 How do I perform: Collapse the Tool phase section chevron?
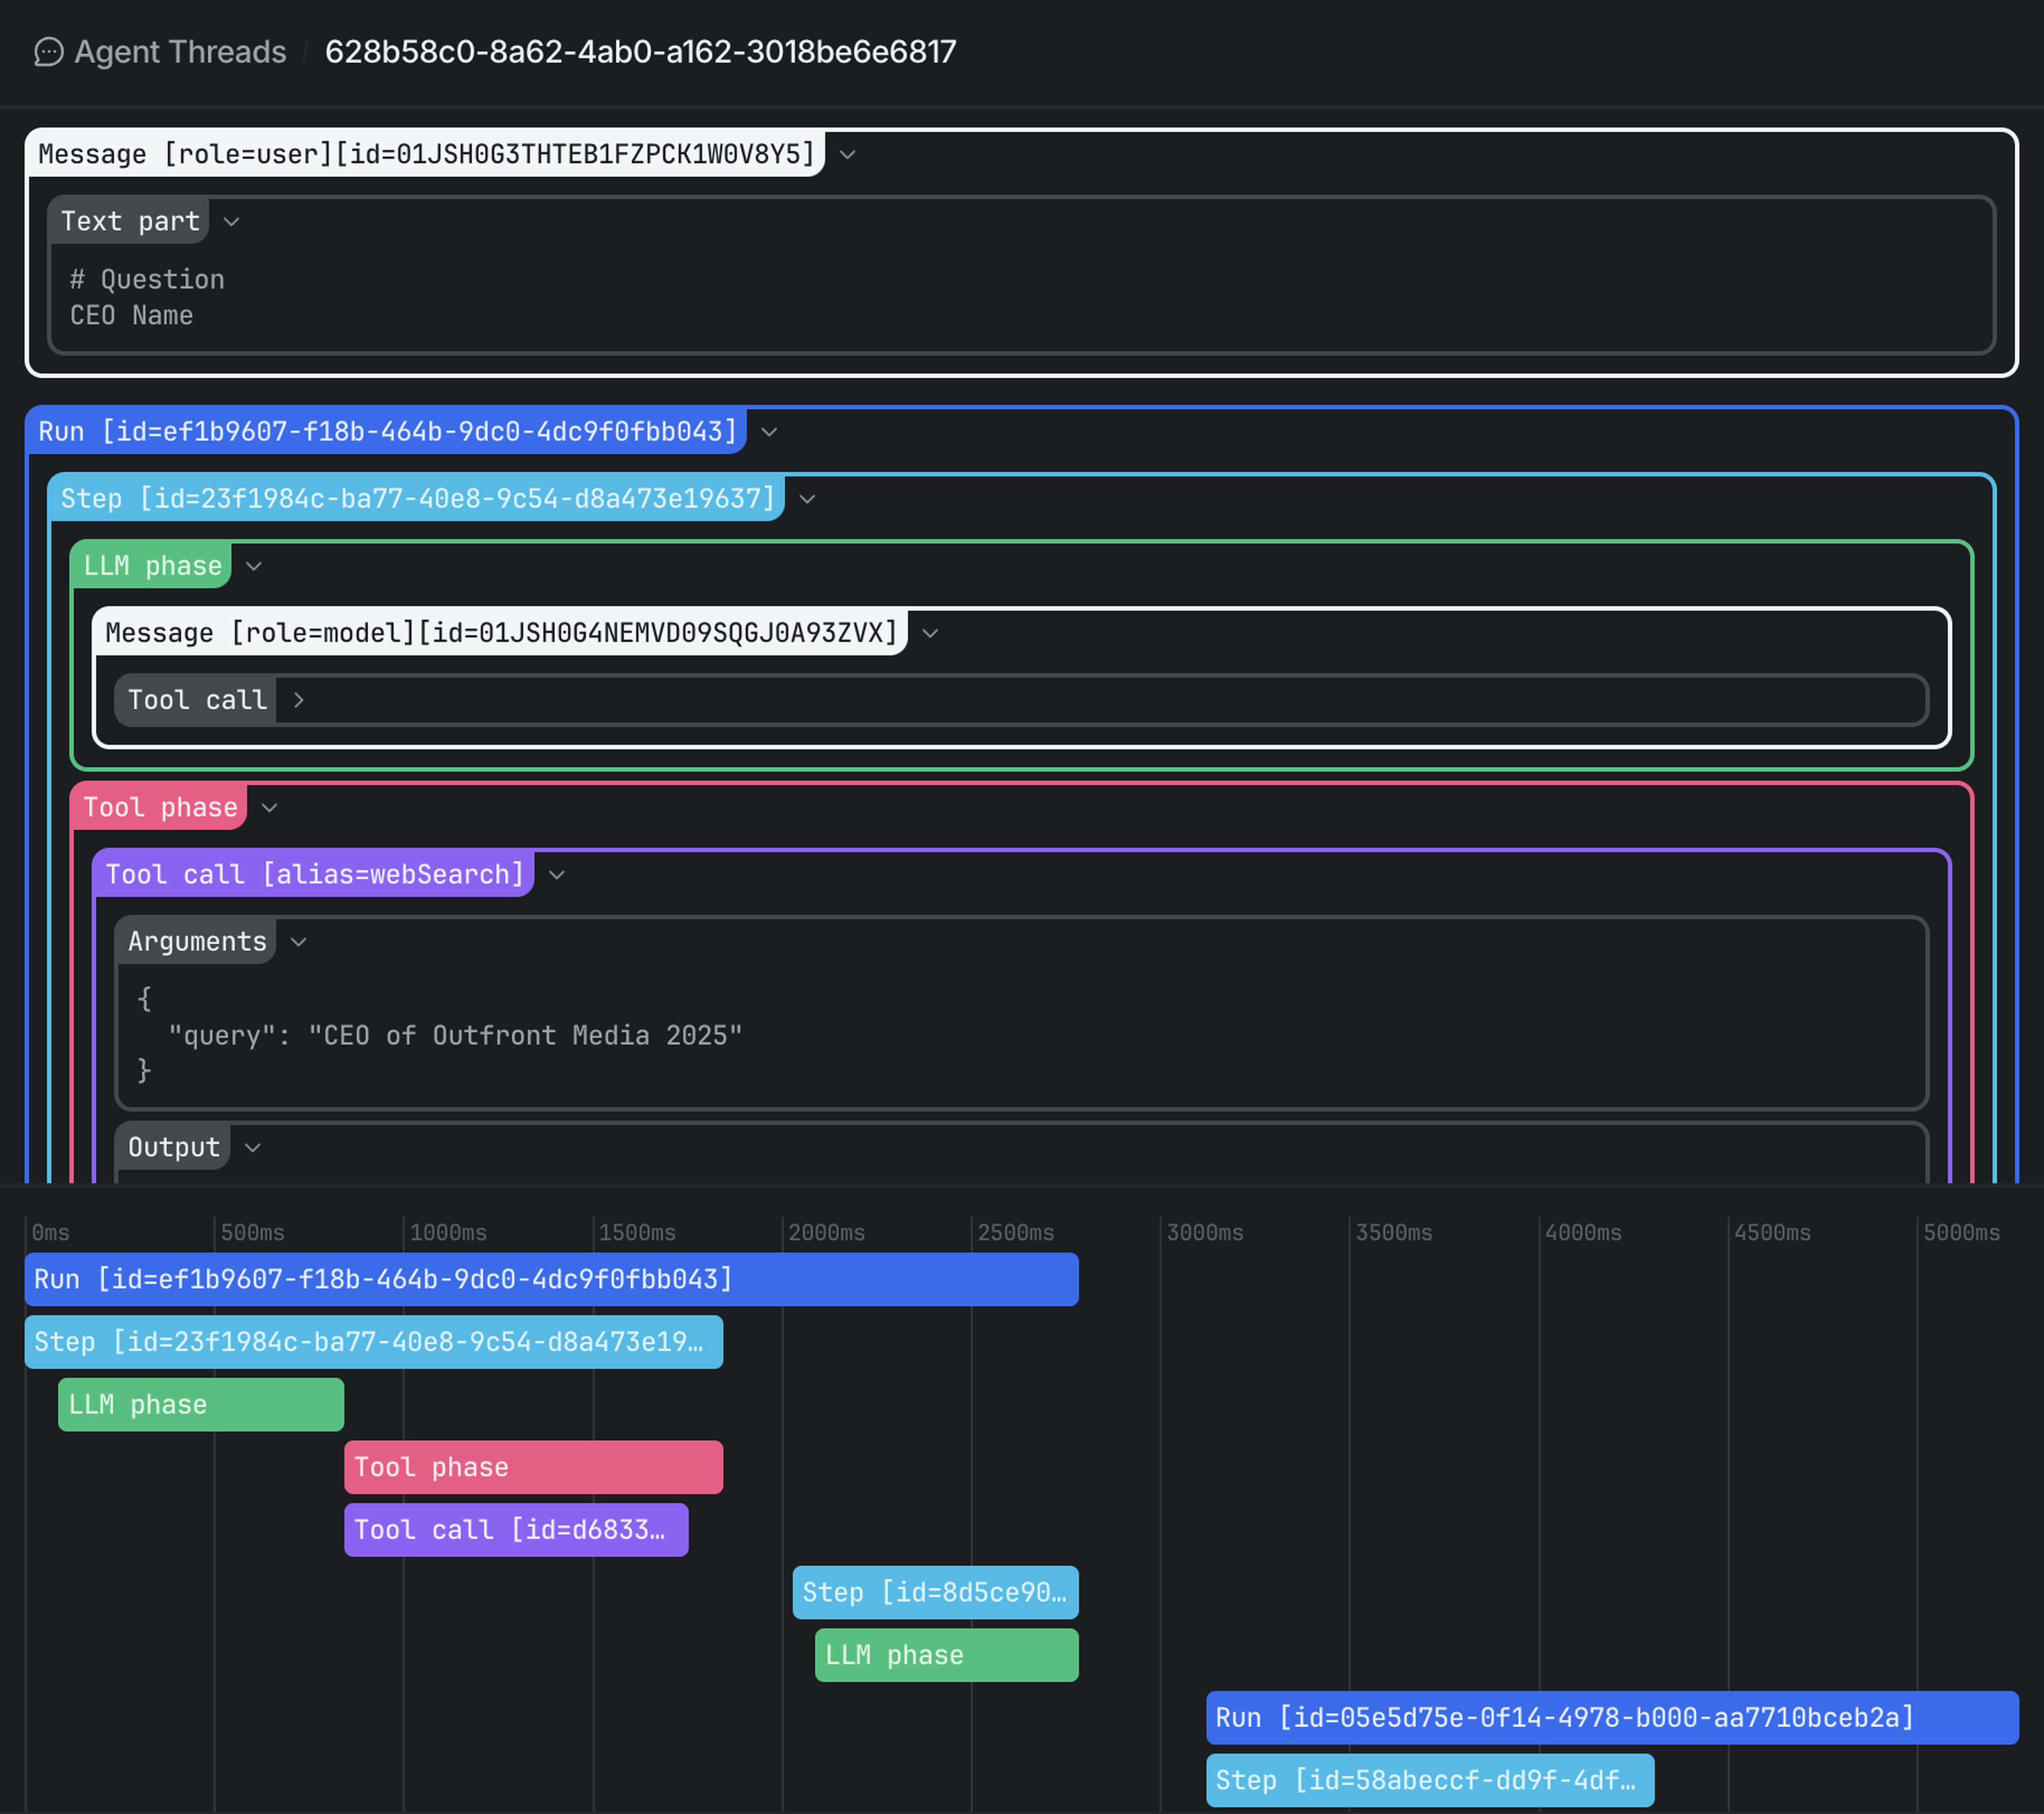[x=269, y=808]
